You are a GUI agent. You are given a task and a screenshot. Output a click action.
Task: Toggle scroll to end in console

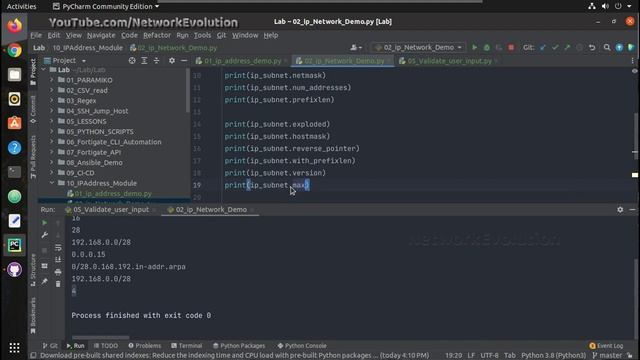pyautogui.click(x=58, y=260)
